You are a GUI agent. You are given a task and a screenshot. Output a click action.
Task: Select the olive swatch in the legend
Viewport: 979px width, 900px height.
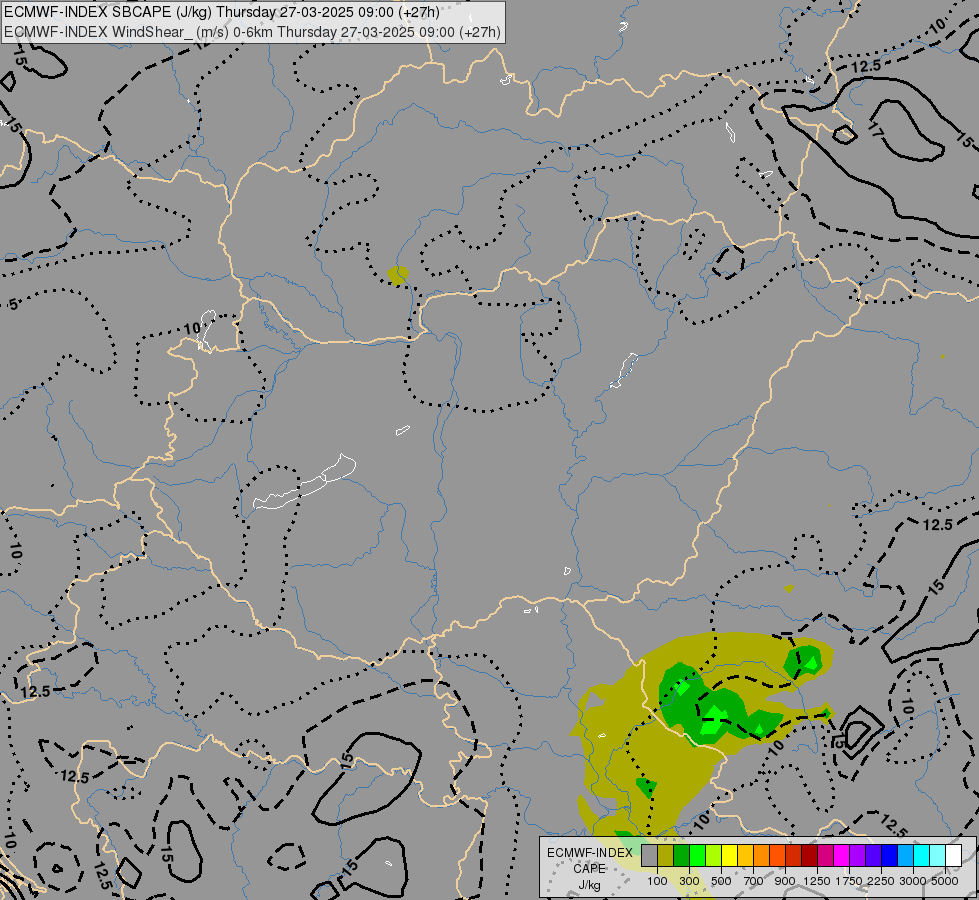pos(666,855)
